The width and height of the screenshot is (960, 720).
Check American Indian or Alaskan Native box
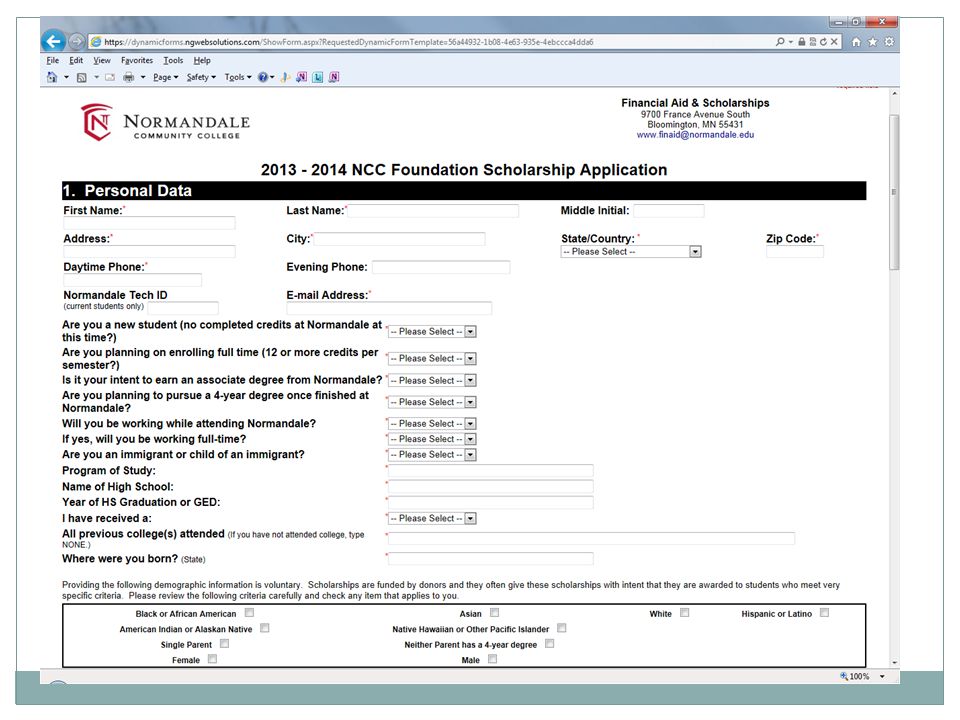[264, 628]
